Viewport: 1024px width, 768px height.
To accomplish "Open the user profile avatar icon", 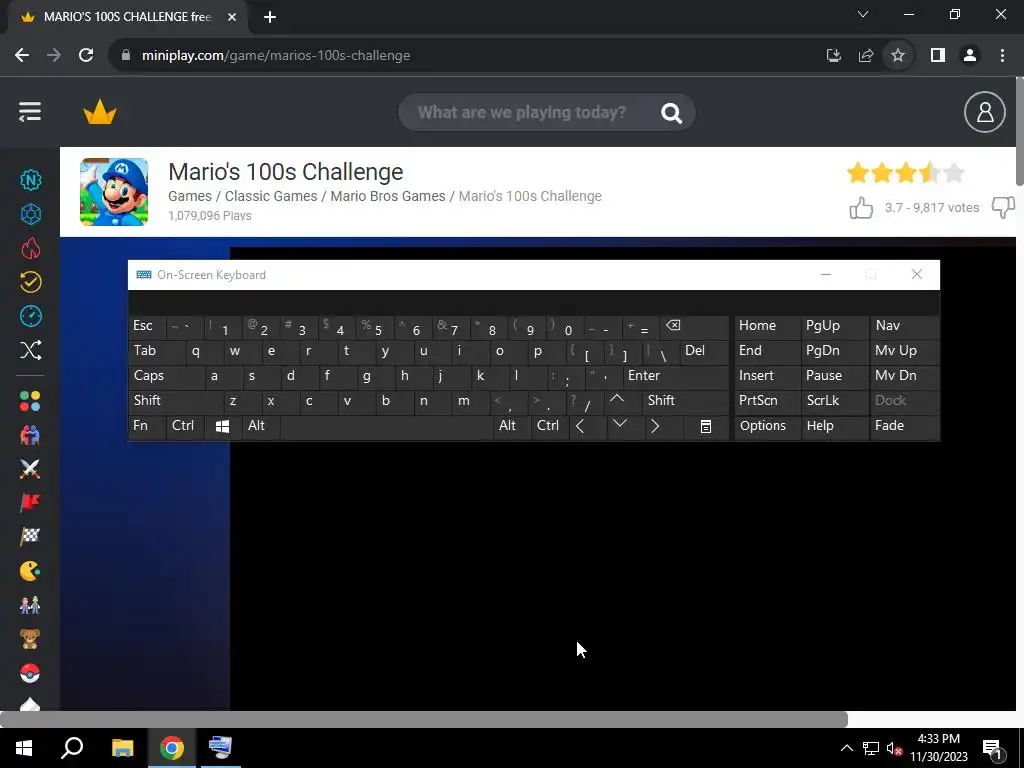I will click(984, 112).
